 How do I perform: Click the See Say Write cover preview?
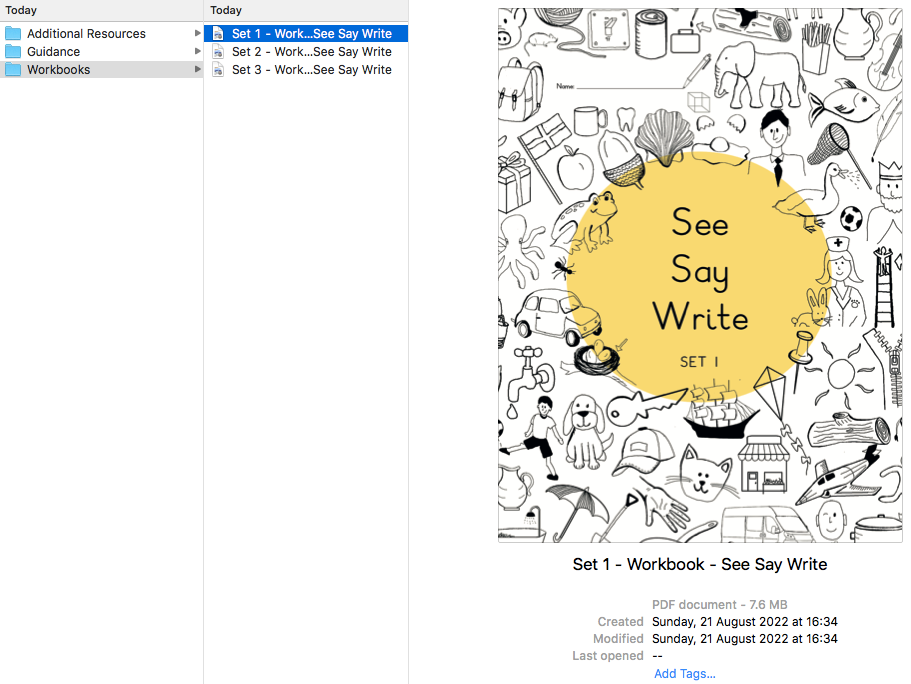coord(699,273)
